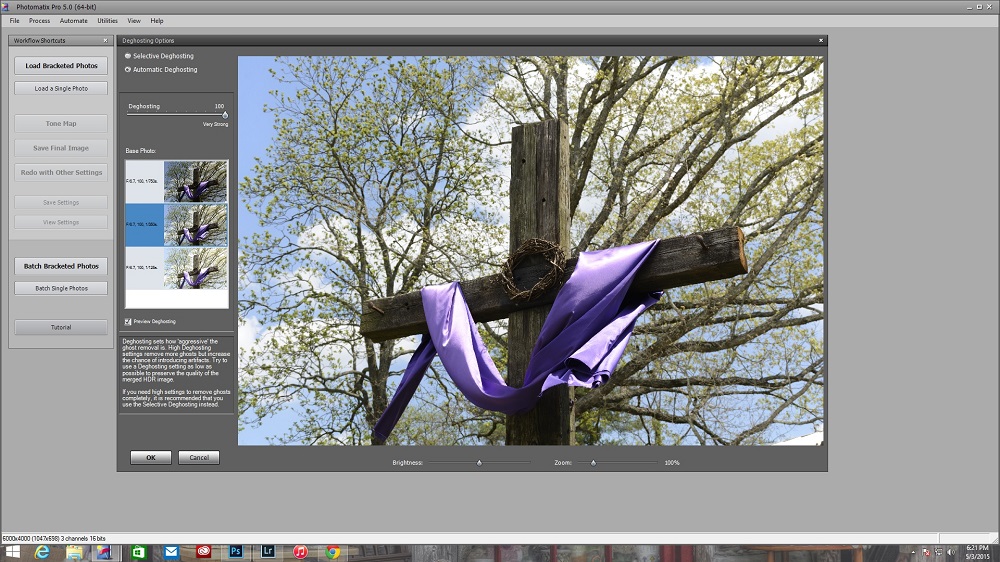
Task: Open the Utilities menu
Action: point(107,20)
